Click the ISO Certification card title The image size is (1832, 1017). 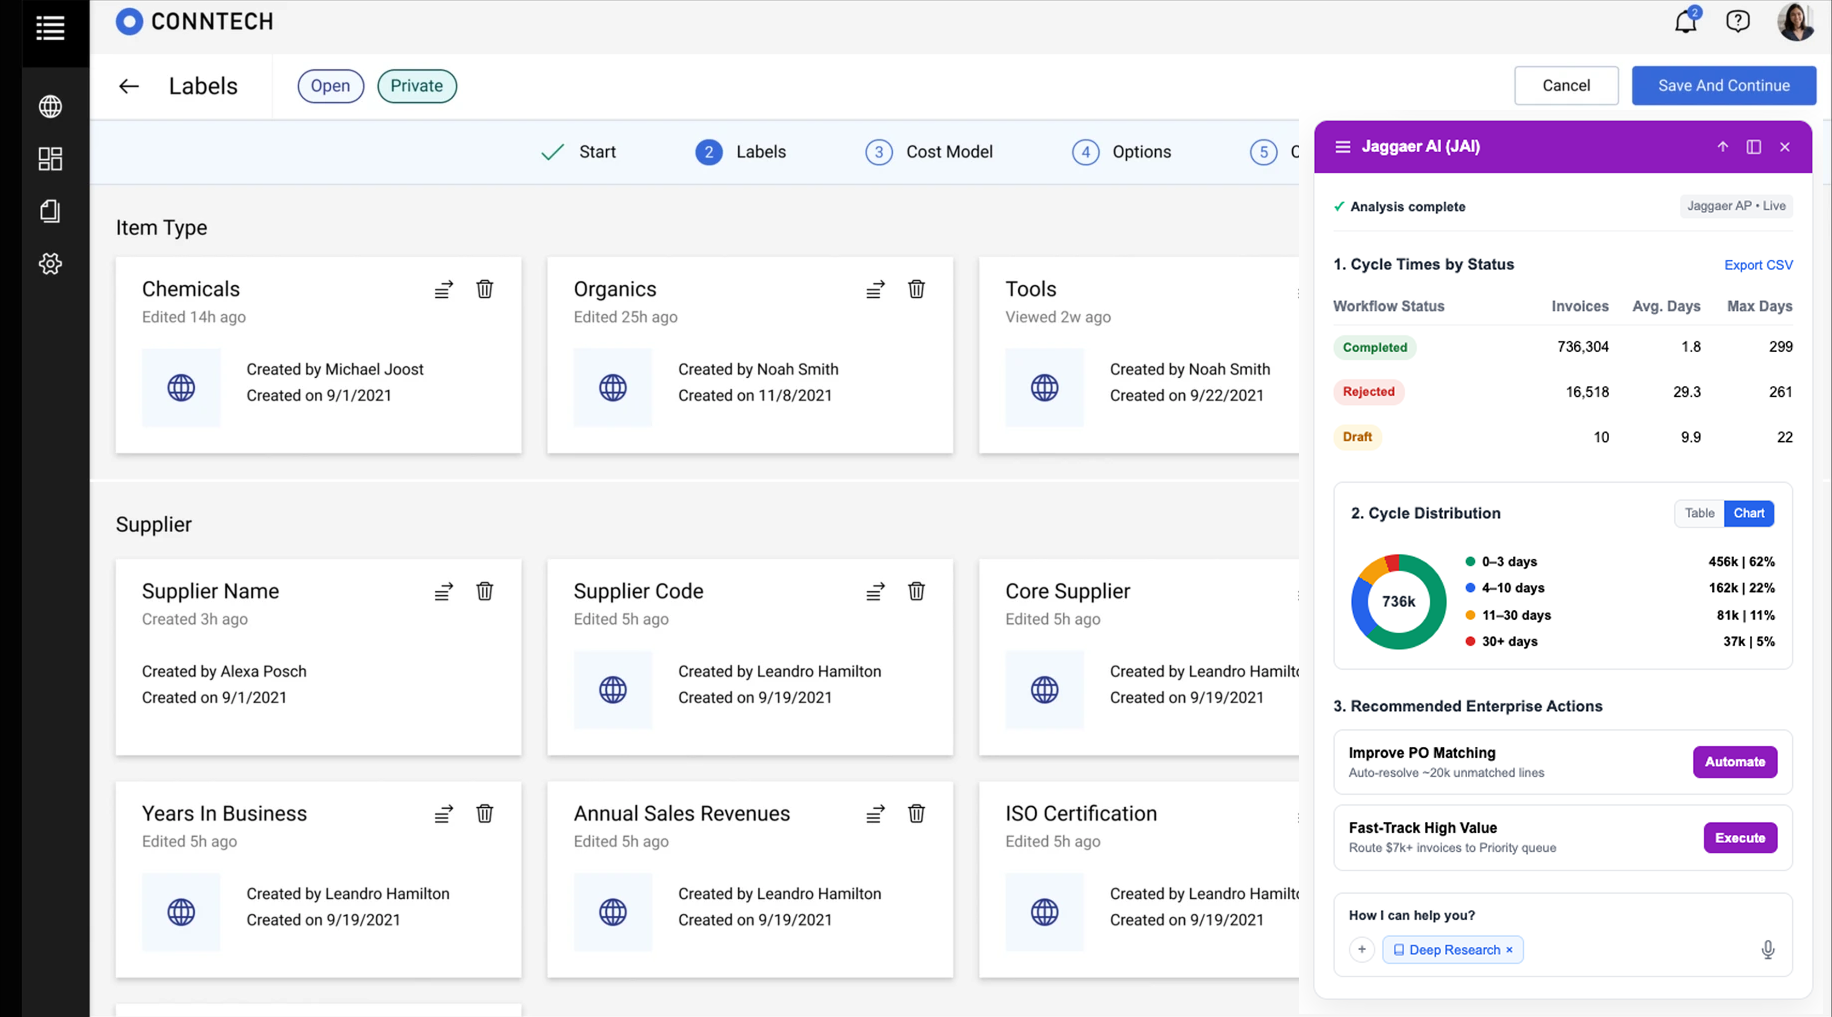(x=1081, y=814)
